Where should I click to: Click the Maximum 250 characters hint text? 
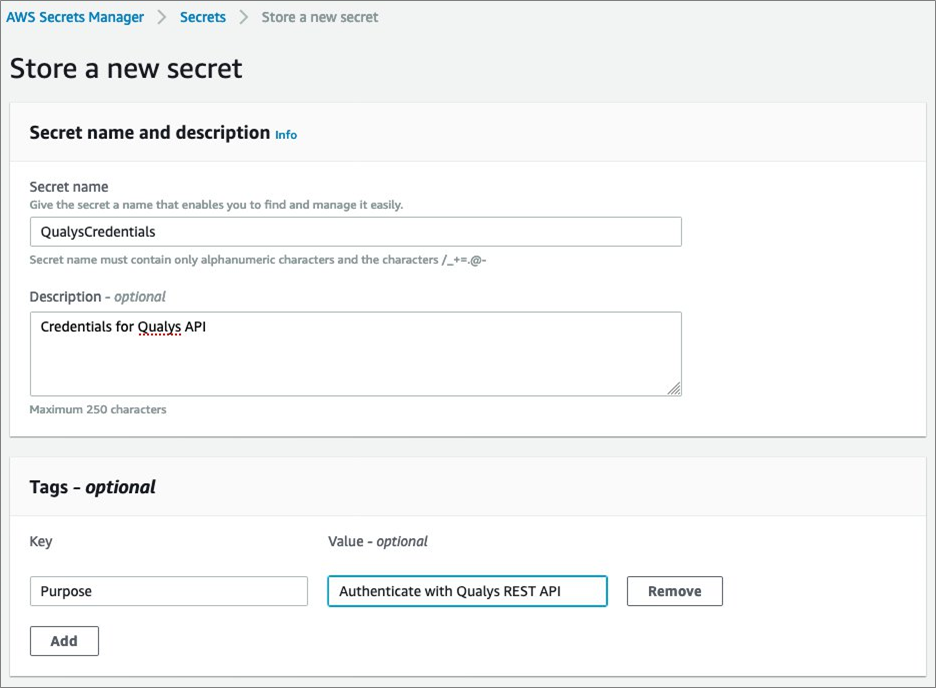(x=98, y=409)
